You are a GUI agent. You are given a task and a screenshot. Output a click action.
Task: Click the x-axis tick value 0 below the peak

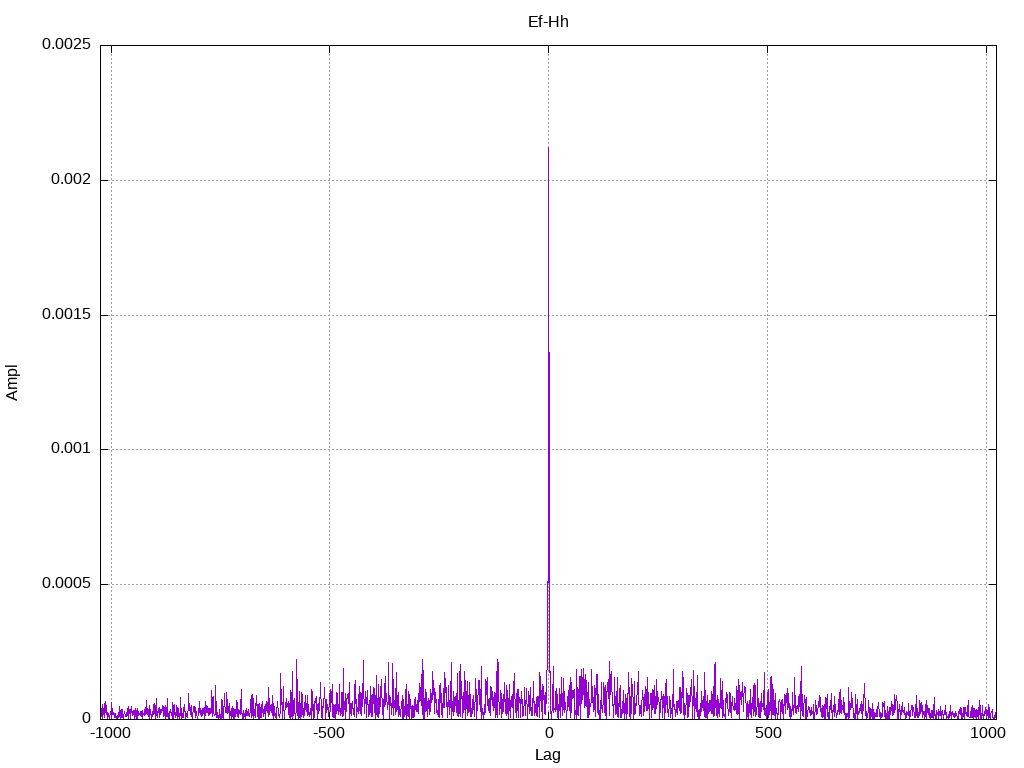549,733
